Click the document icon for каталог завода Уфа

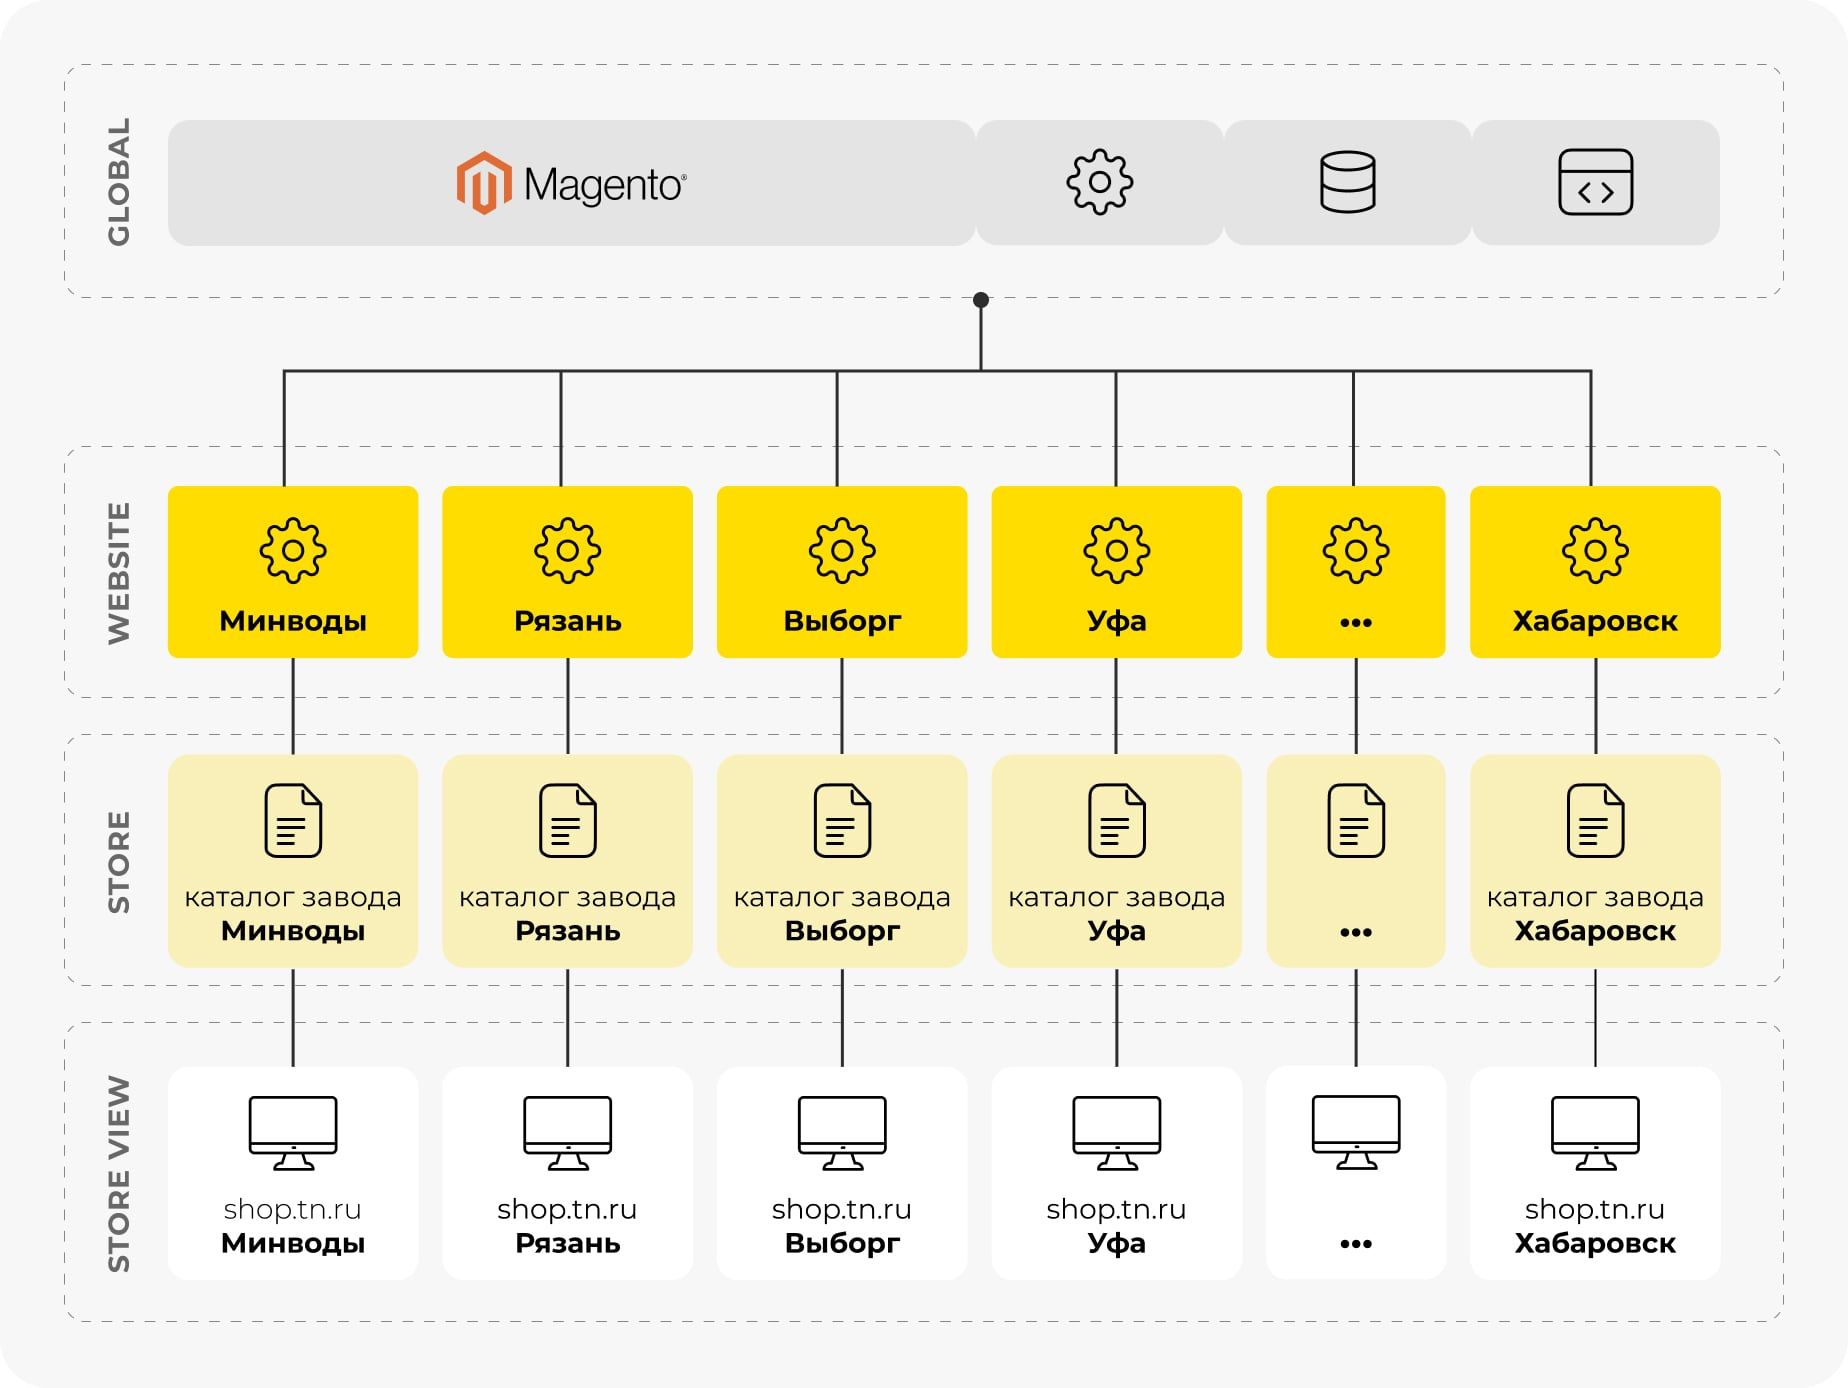[x=1116, y=821]
